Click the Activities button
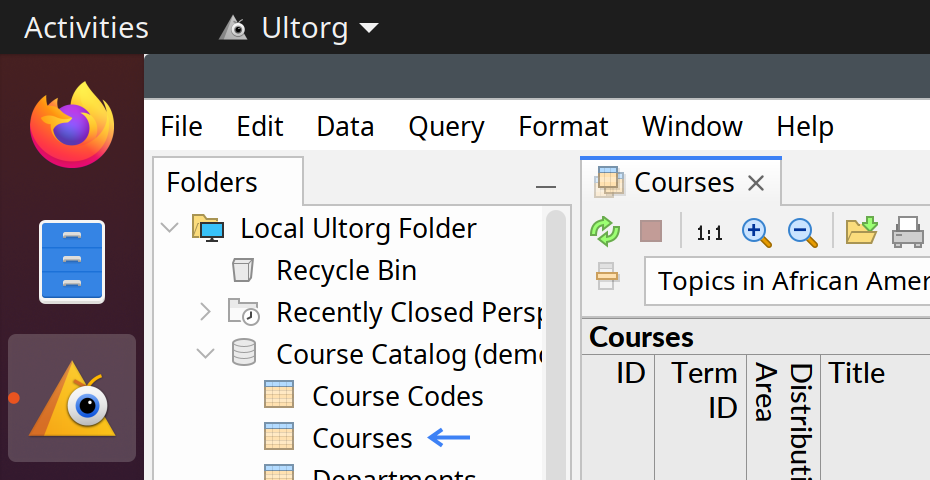The height and width of the screenshot is (480, 930). click(x=86, y=28)
